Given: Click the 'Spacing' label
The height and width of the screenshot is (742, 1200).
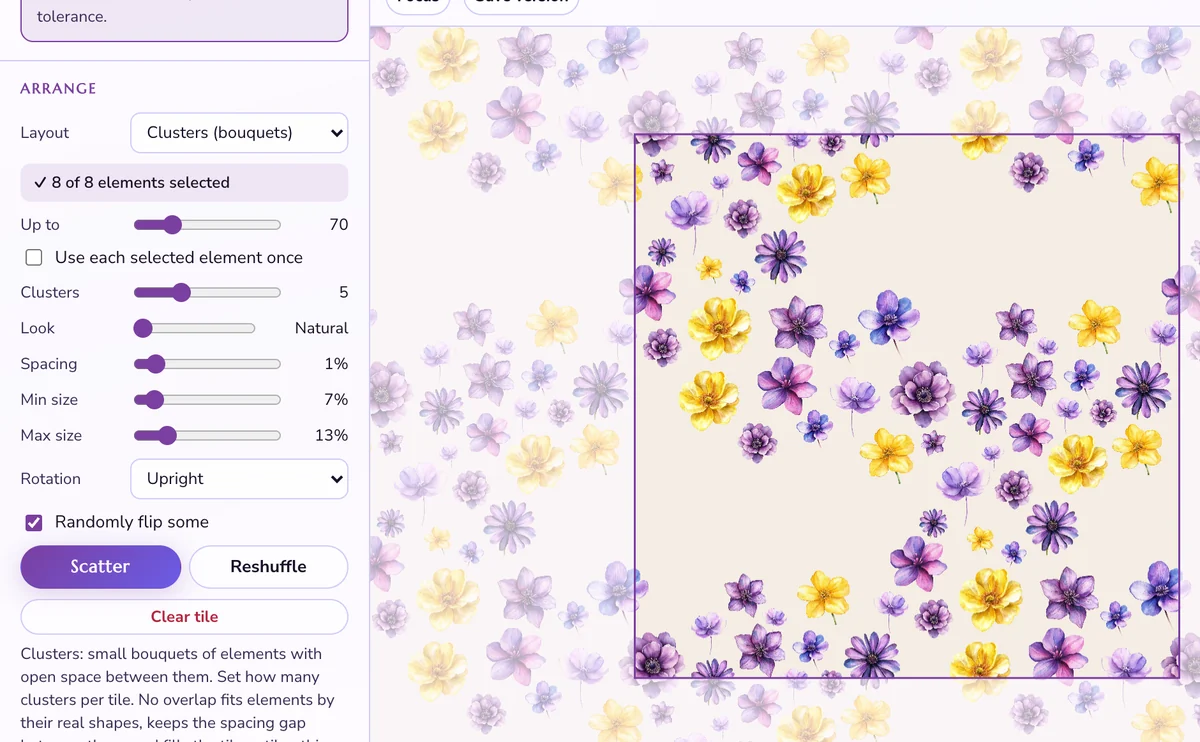Looking at the screenshot, I should [49, 365].
